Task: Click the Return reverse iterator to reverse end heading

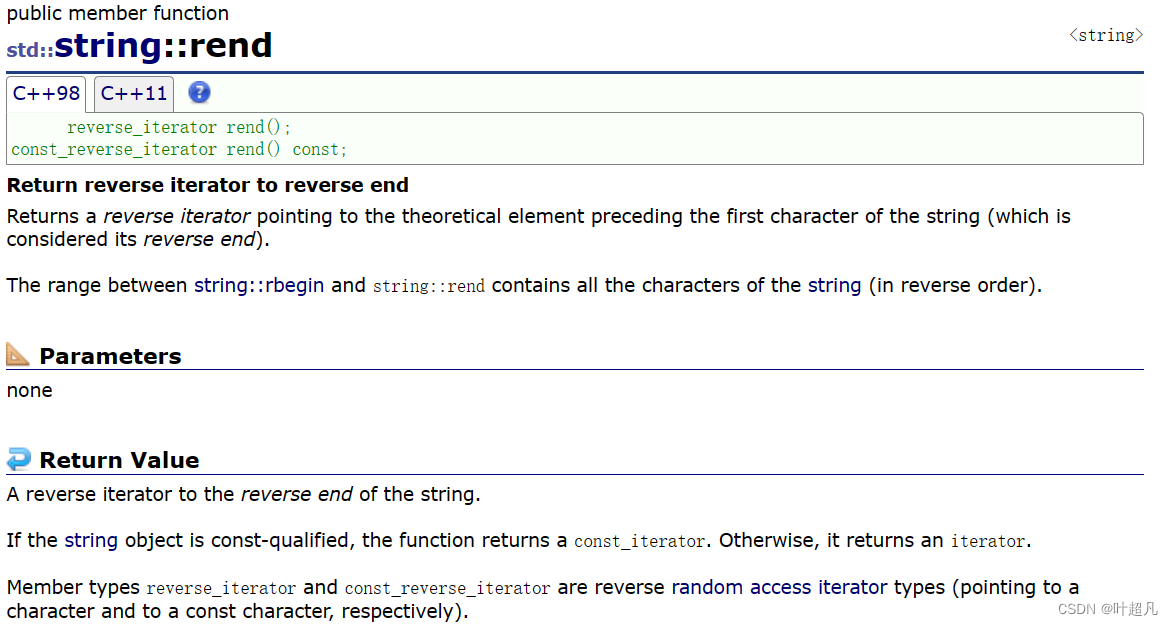Action: pos(207,185)
